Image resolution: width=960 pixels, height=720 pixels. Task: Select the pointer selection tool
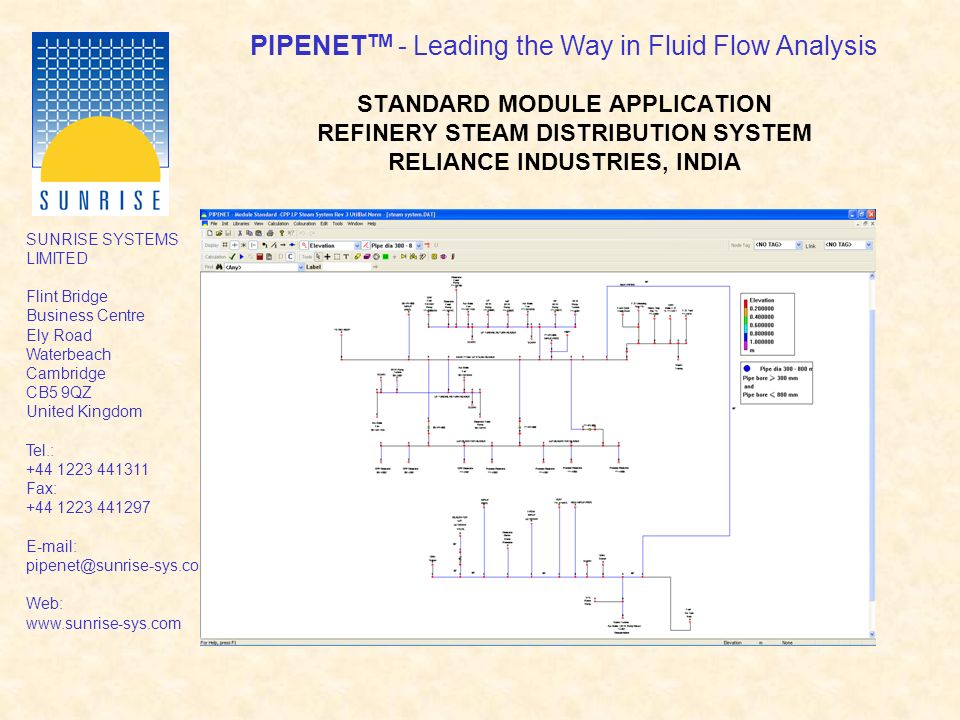318,257
